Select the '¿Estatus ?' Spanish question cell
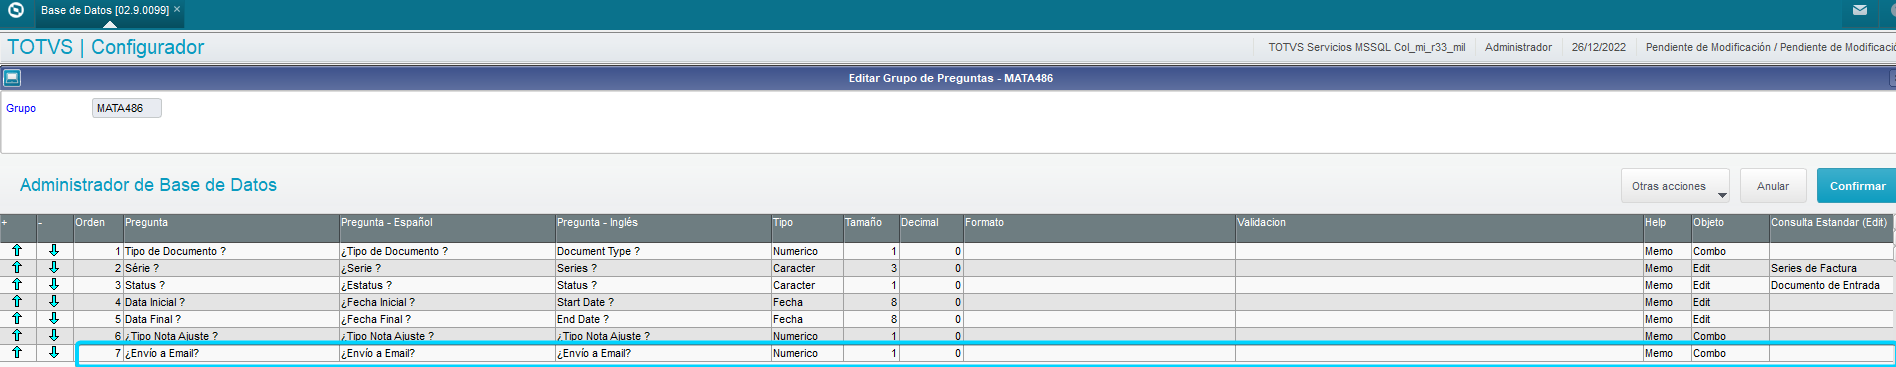The height and width of the screenshot is (367, 1896). [446, 285]
